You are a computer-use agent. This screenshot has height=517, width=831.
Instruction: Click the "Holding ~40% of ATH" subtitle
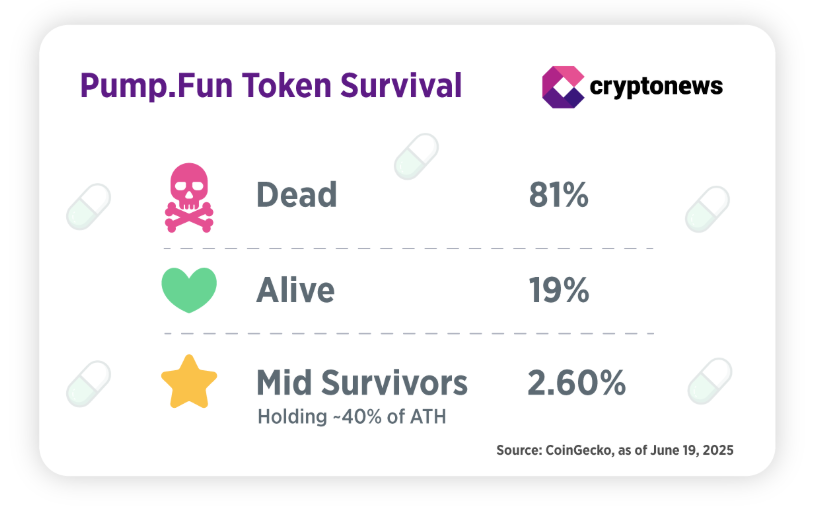click(351, 416)
